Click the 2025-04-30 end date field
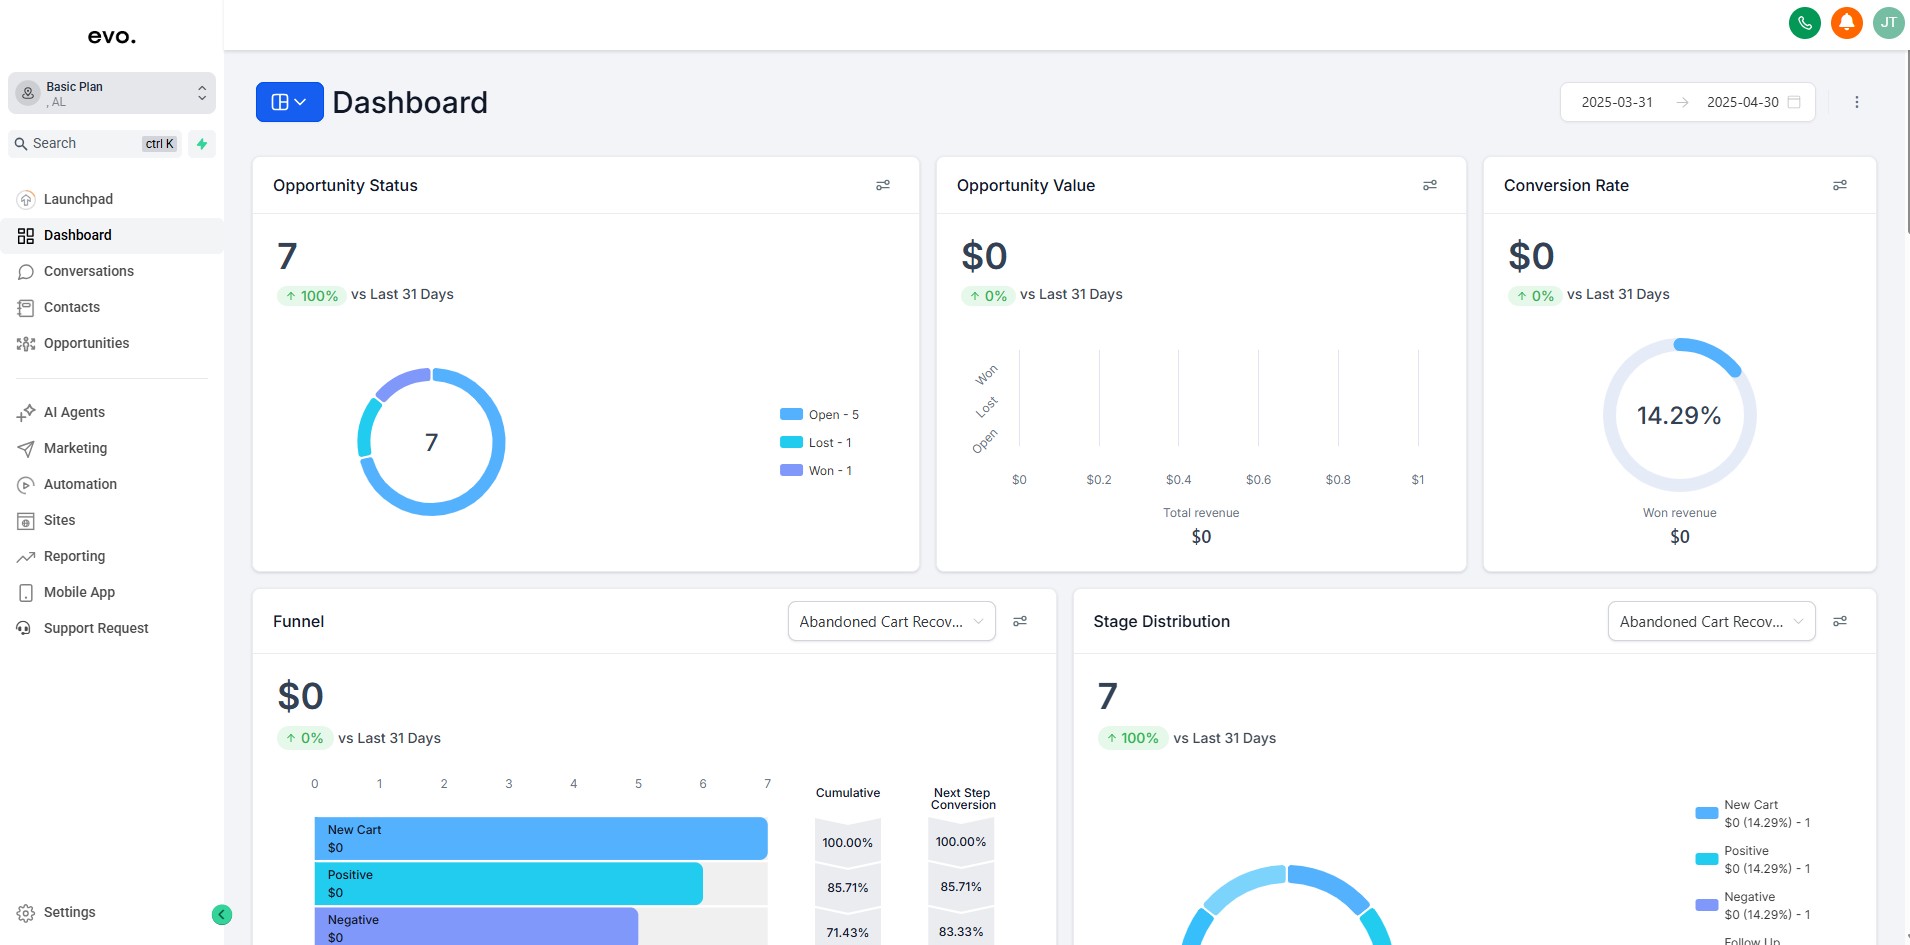The width and height of the screenshot is (1910, 945). coord(1742,101)
